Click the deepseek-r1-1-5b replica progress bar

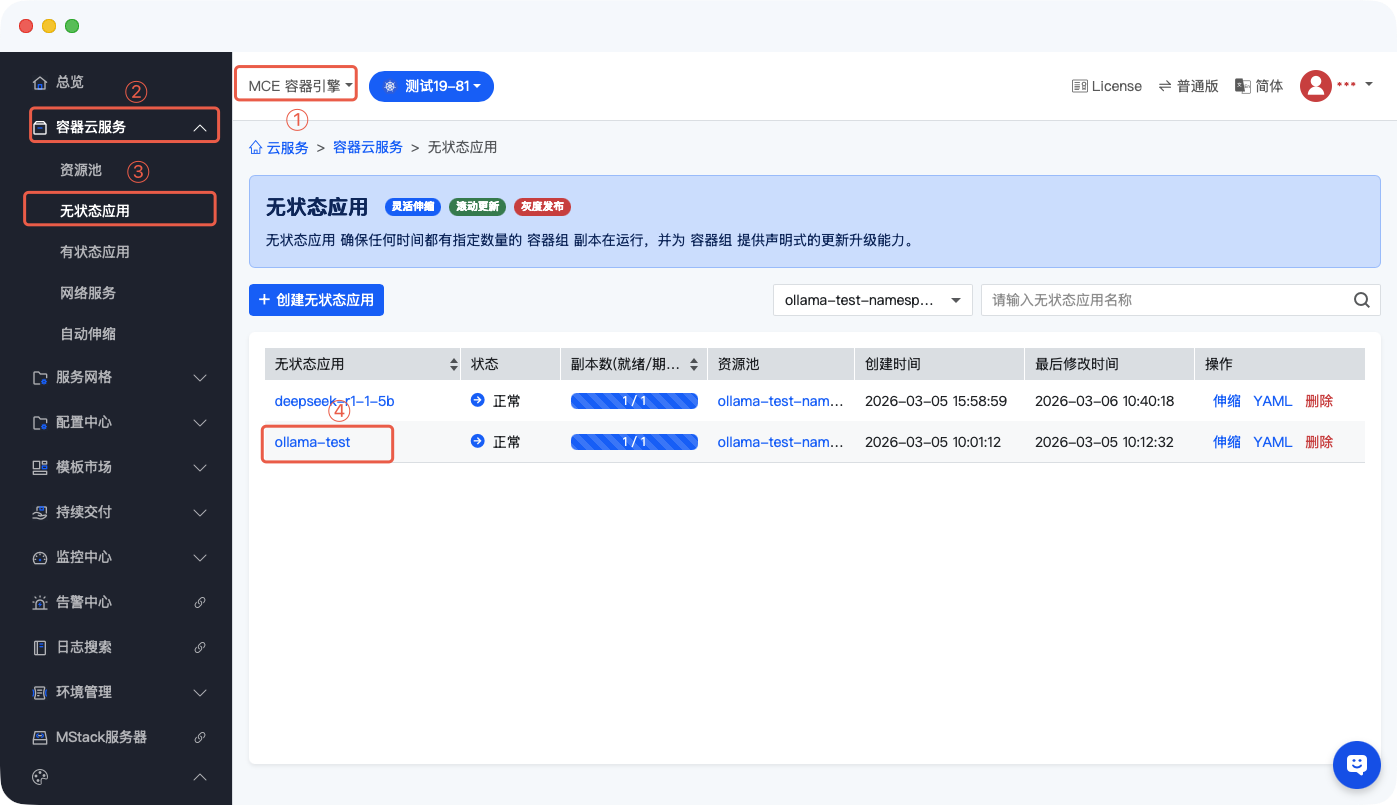634,401
